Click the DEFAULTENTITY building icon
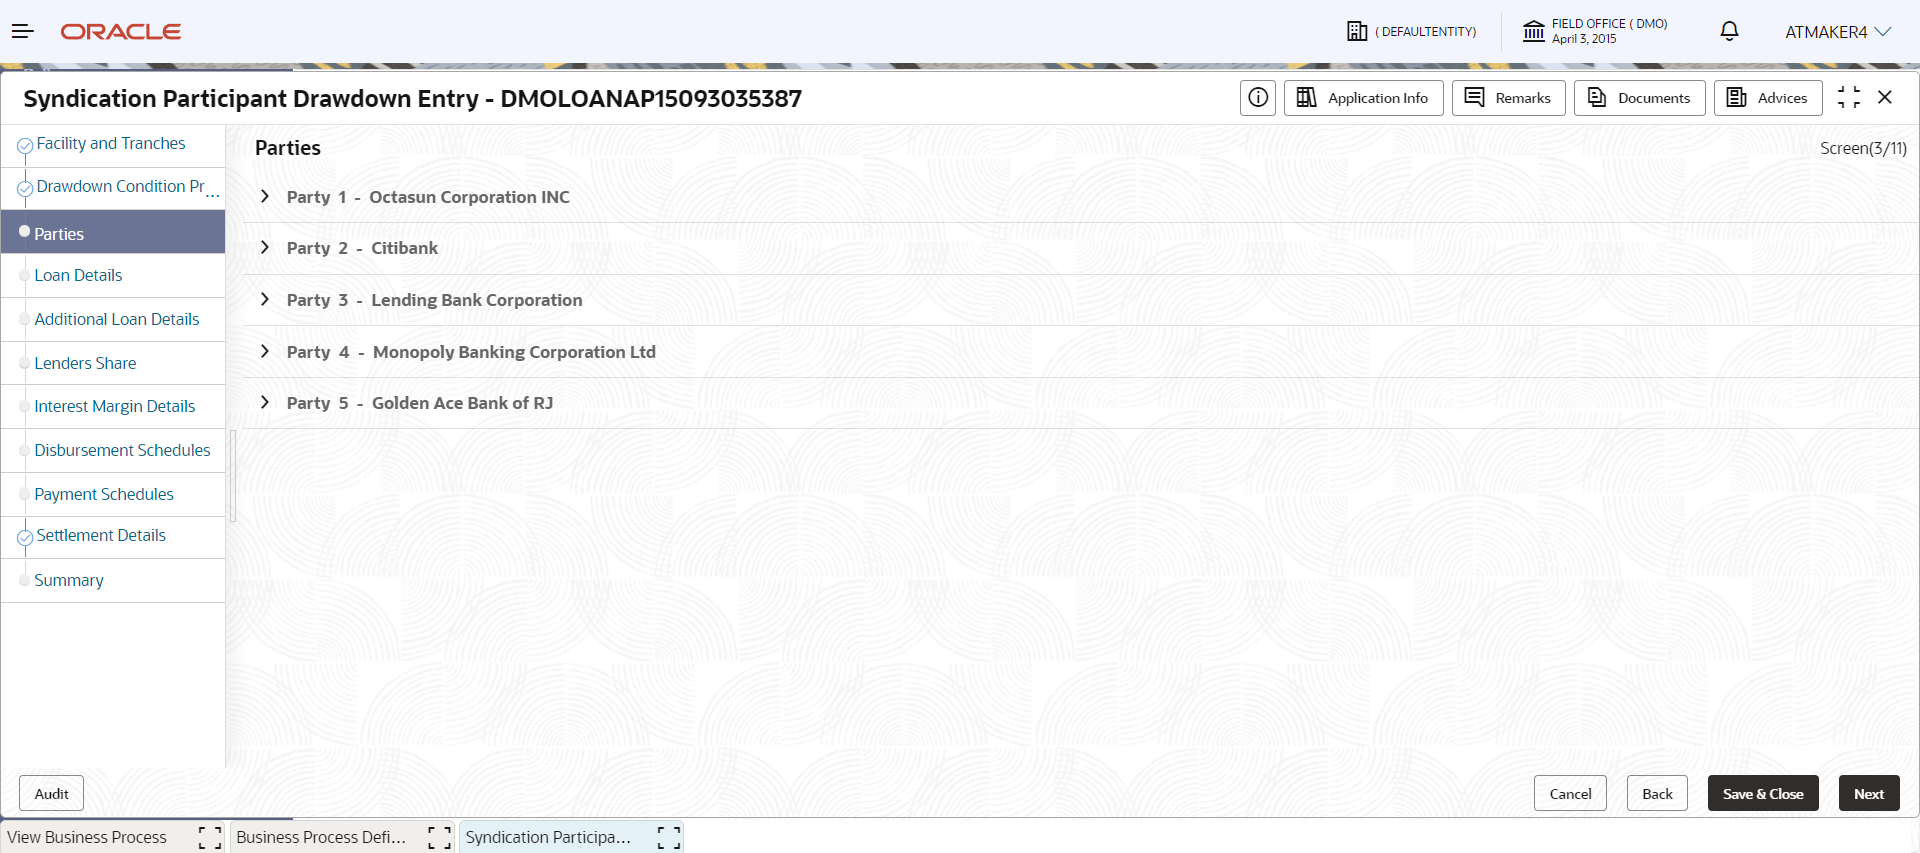Screen dimensions: 1920x853 click(1357, 31)
